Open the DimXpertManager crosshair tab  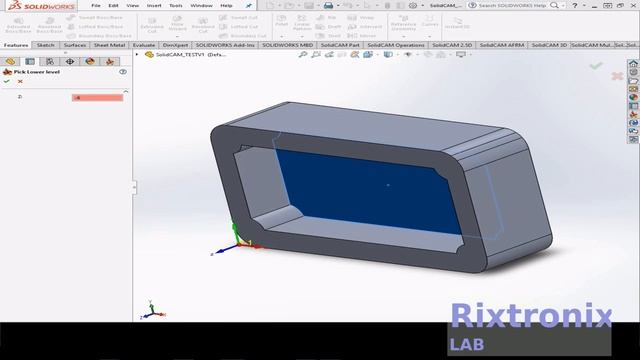point(70,61)
